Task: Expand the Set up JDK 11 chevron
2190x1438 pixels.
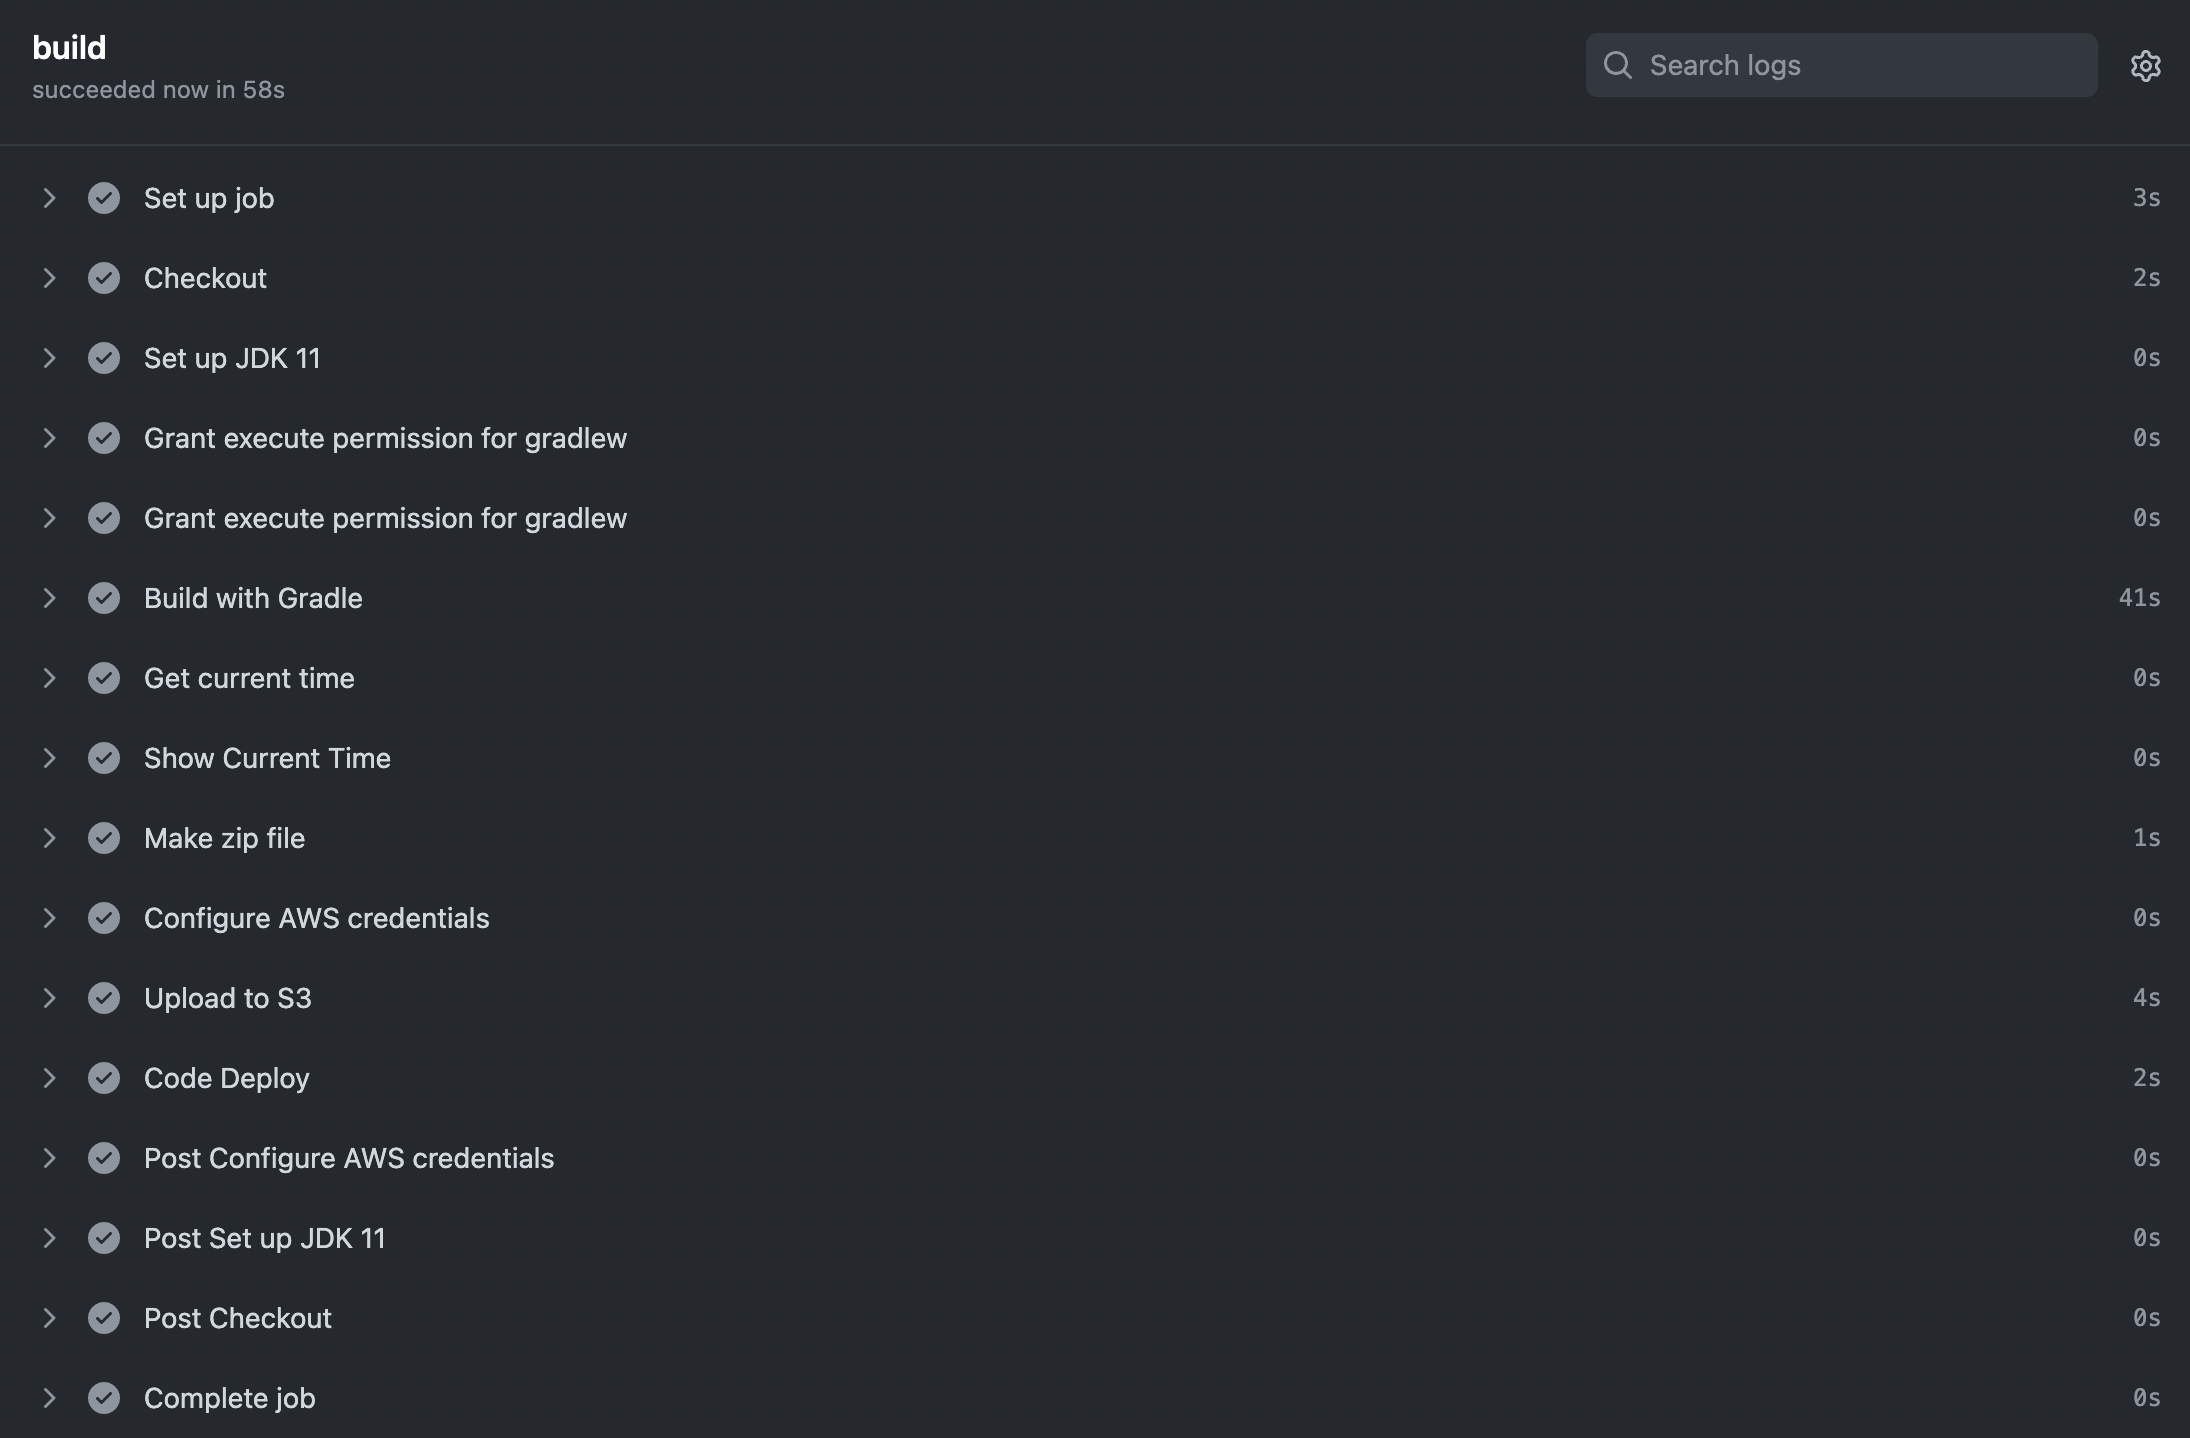Action: 49,358
